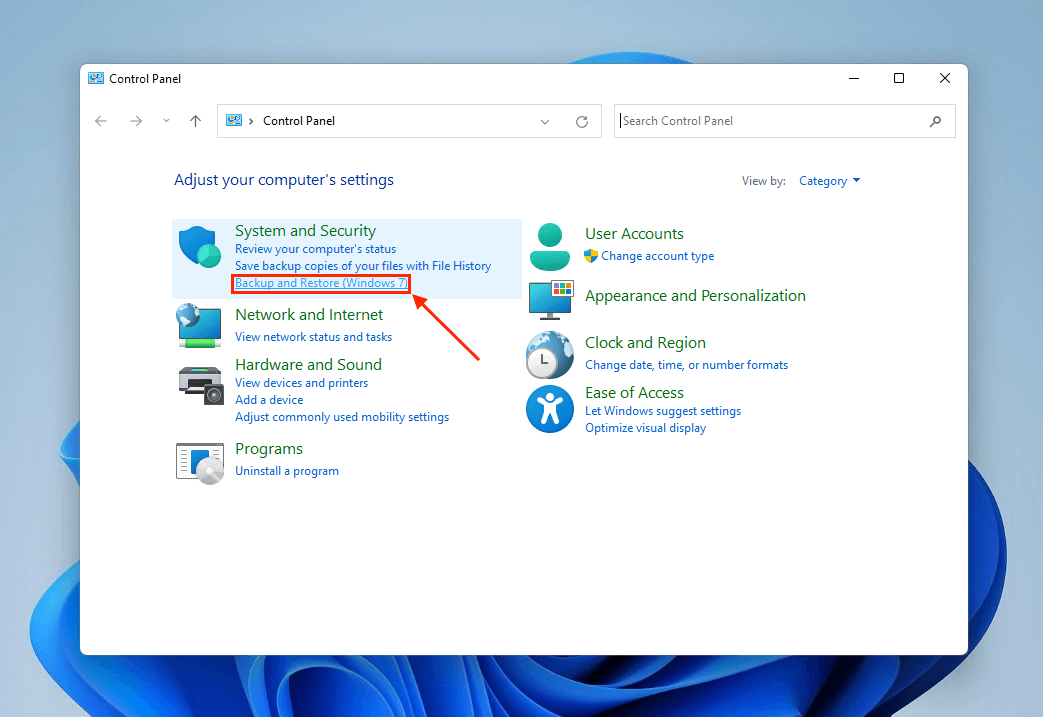1043x717 pixels.
Task: Open Network and Internet category
Action: pyautogui.click(x=309, y=315)
